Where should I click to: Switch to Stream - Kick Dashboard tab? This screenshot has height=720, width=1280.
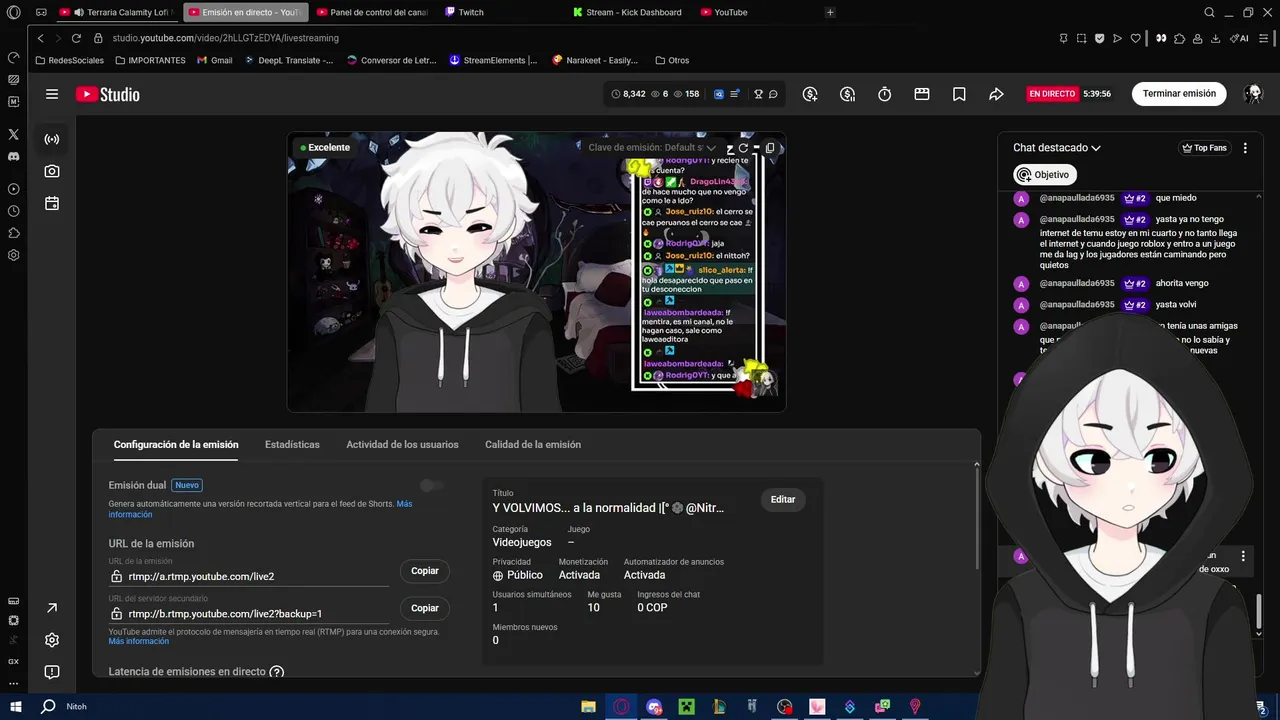coord(630,12)
